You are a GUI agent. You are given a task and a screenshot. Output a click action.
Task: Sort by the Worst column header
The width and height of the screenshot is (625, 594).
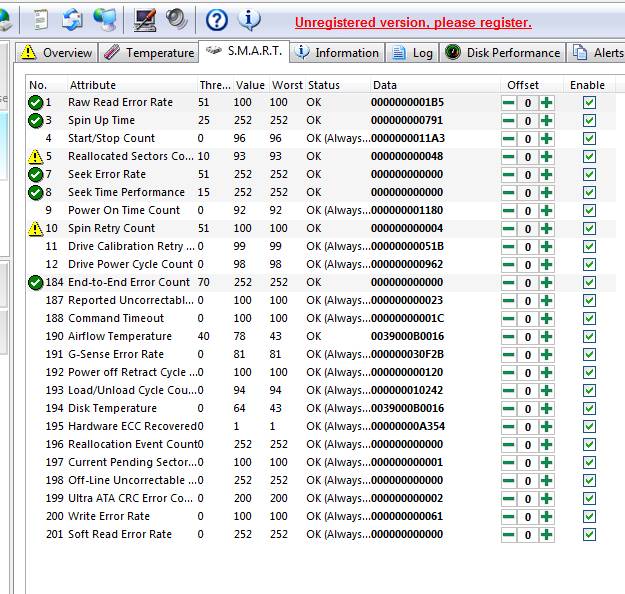[287, 85]
